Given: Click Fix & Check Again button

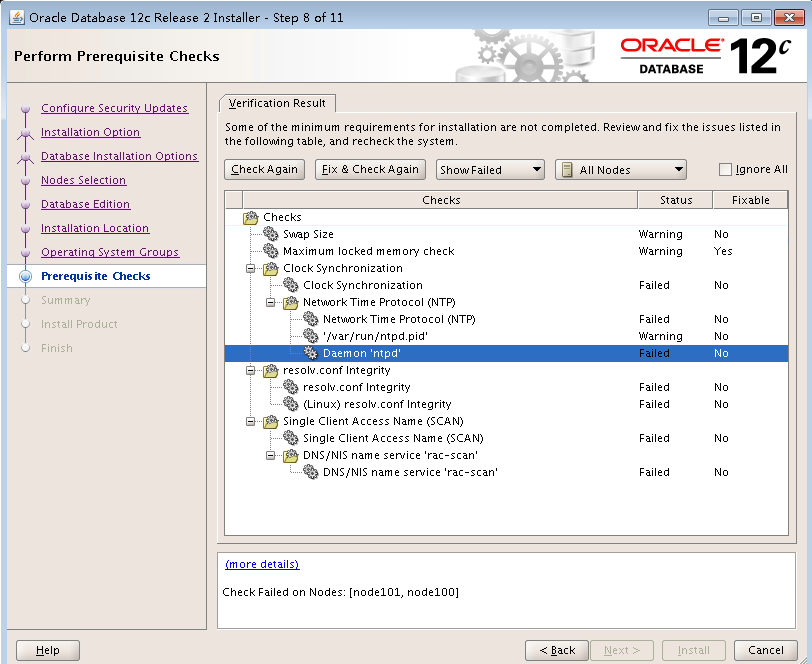Looking at the screenshot, I should pos(370,169).
